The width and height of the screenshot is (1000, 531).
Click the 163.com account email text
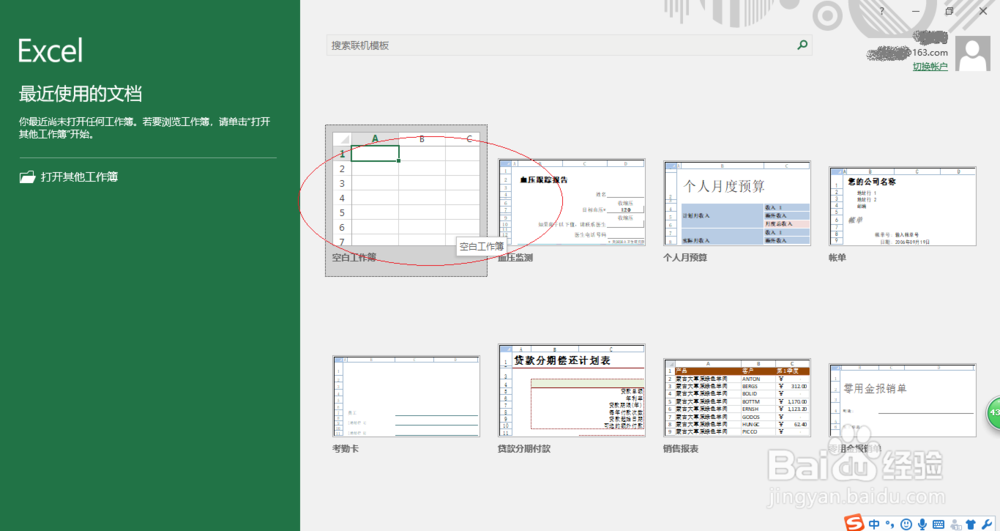coord(930,52)
